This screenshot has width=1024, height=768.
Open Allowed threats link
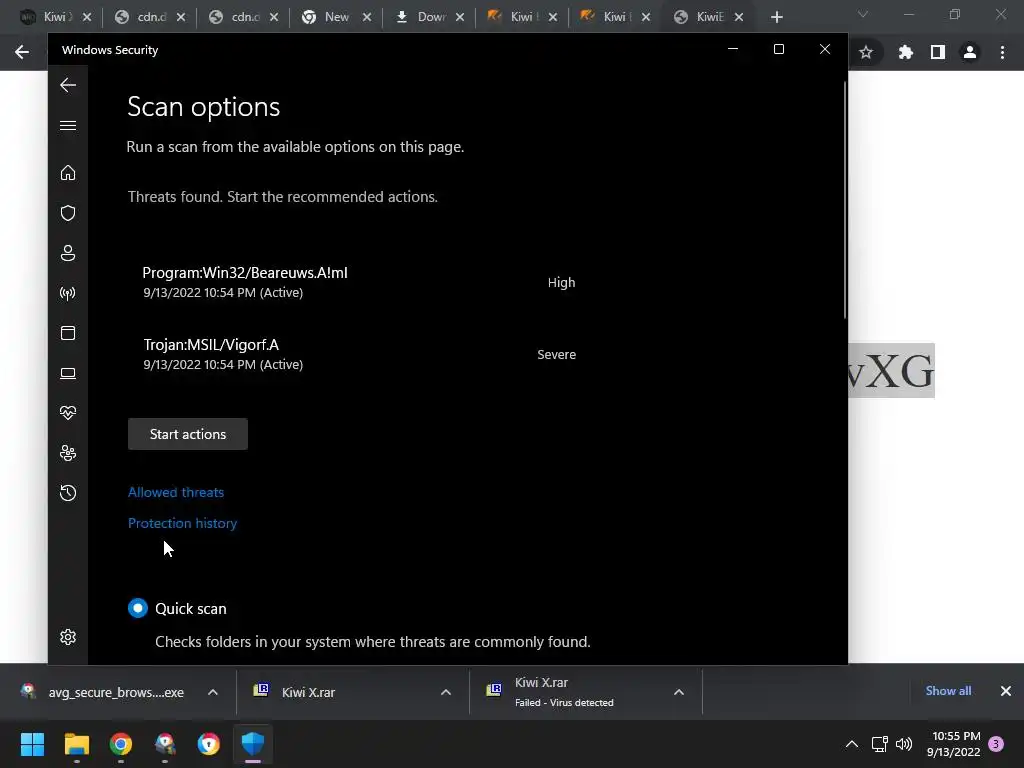point(176,492)
